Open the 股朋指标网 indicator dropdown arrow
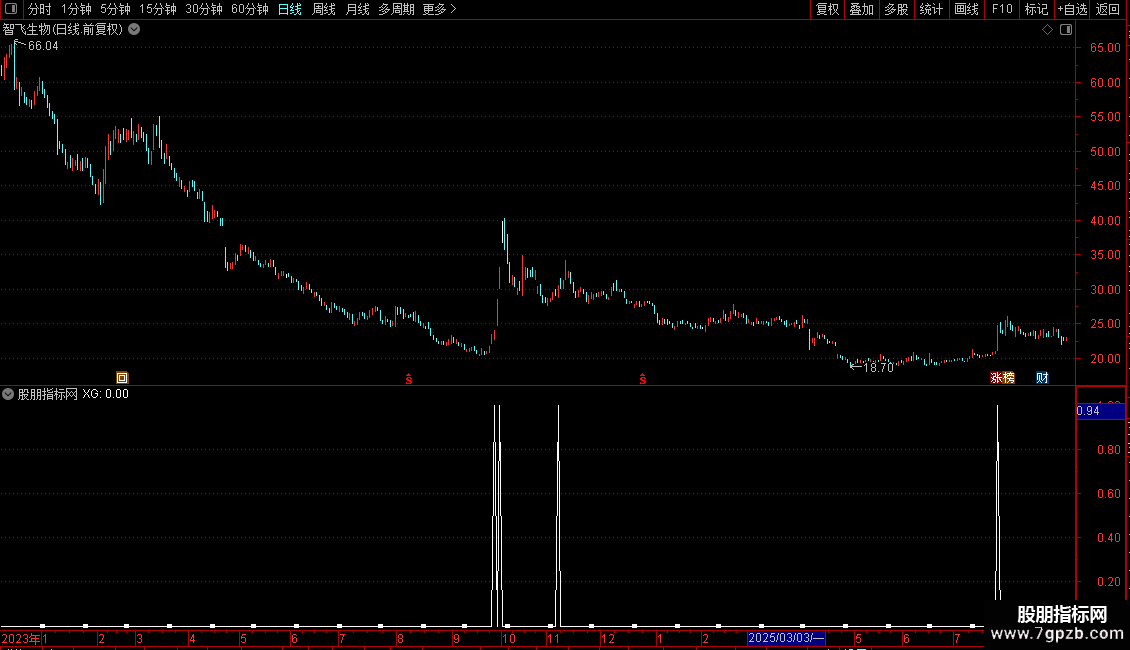The image size is (1130, 650). (x=8, y=394)
